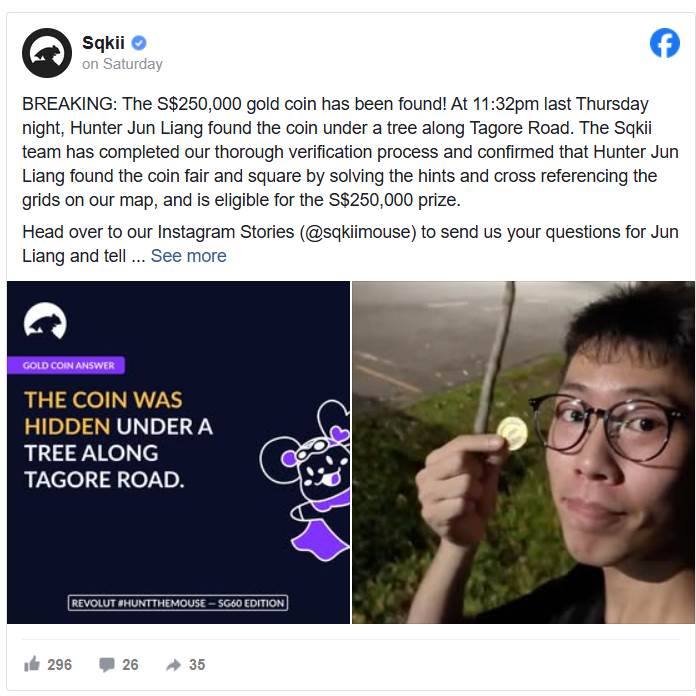Click the REVOLUT #HUNTTHEMOUSE SG60 EDITION tag

pyautogui.click(x=178, y=603)
